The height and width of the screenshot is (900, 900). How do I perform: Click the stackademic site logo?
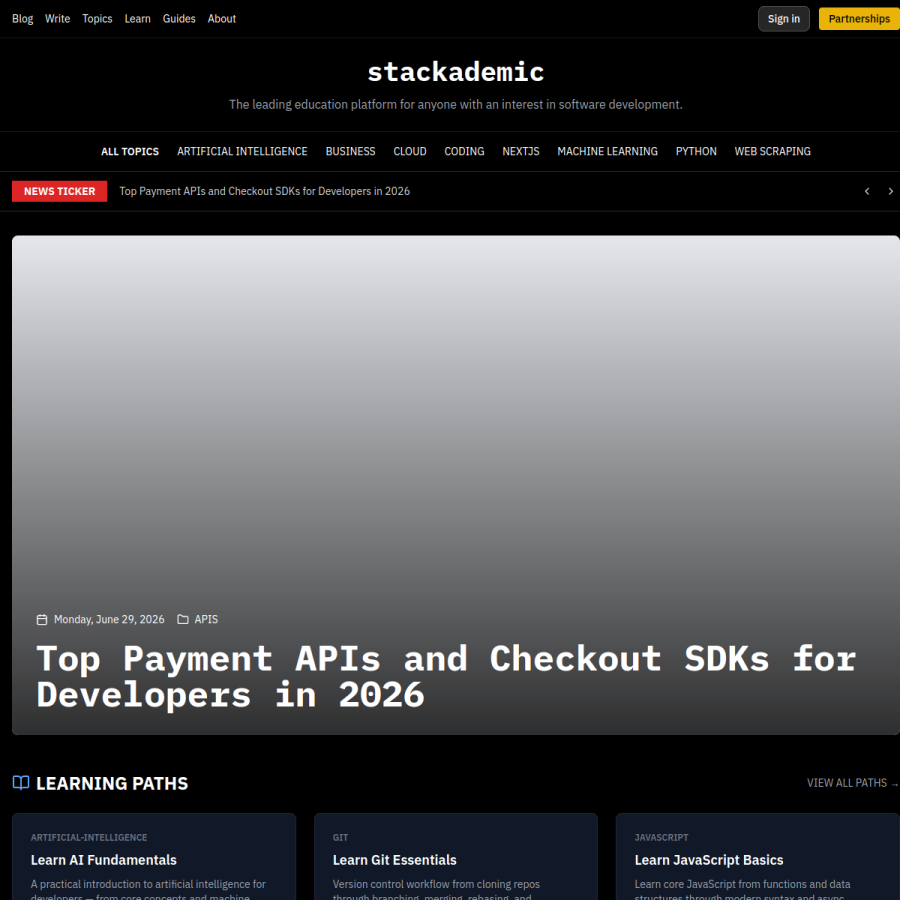pos(456,72)
